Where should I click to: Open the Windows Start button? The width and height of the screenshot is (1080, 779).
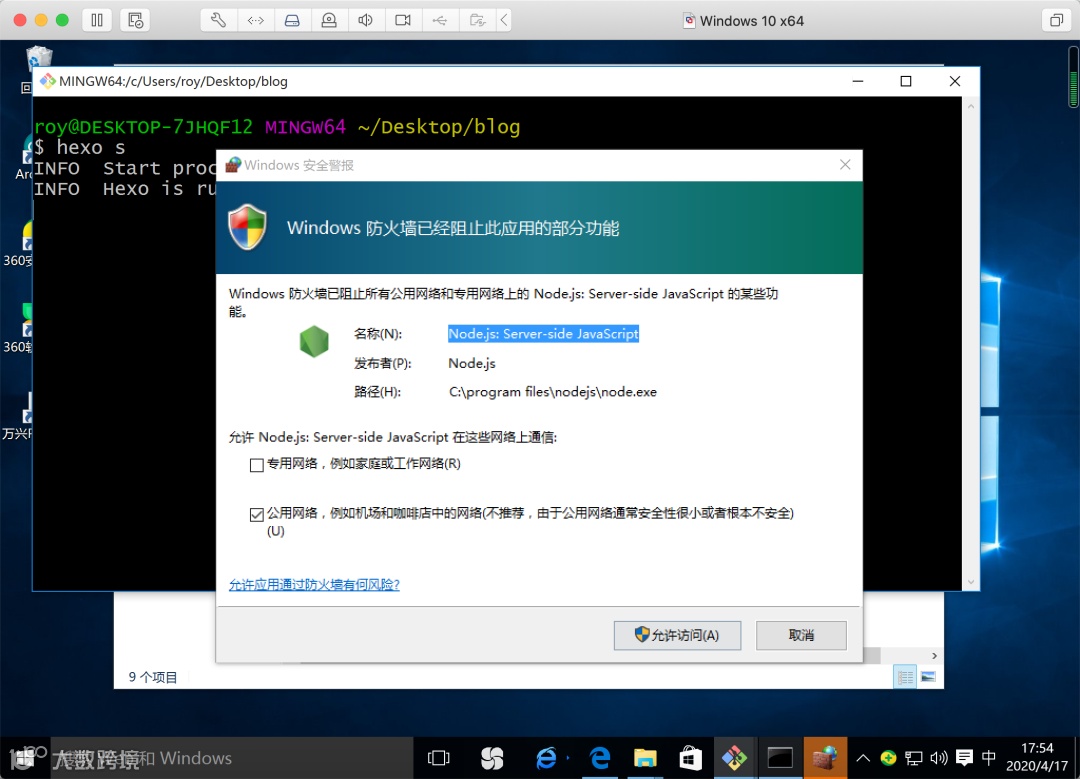(x=23, y=758)
